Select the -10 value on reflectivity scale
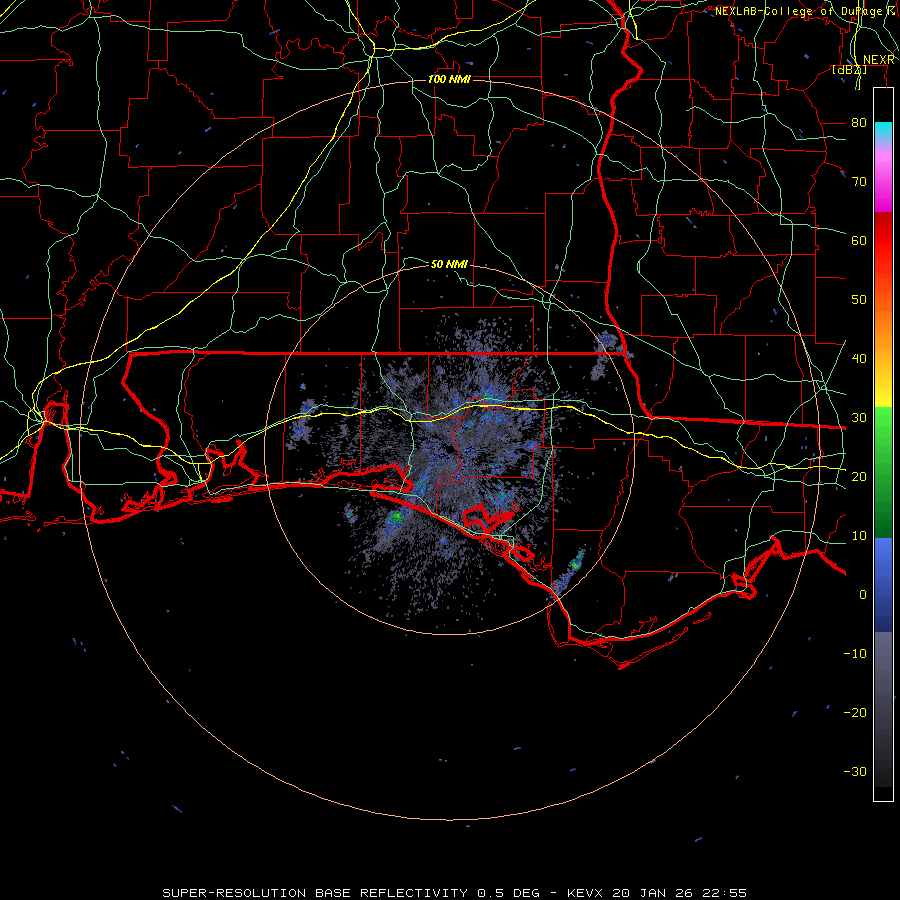Viewport: 900px width, 900px height. click(855, 653)
